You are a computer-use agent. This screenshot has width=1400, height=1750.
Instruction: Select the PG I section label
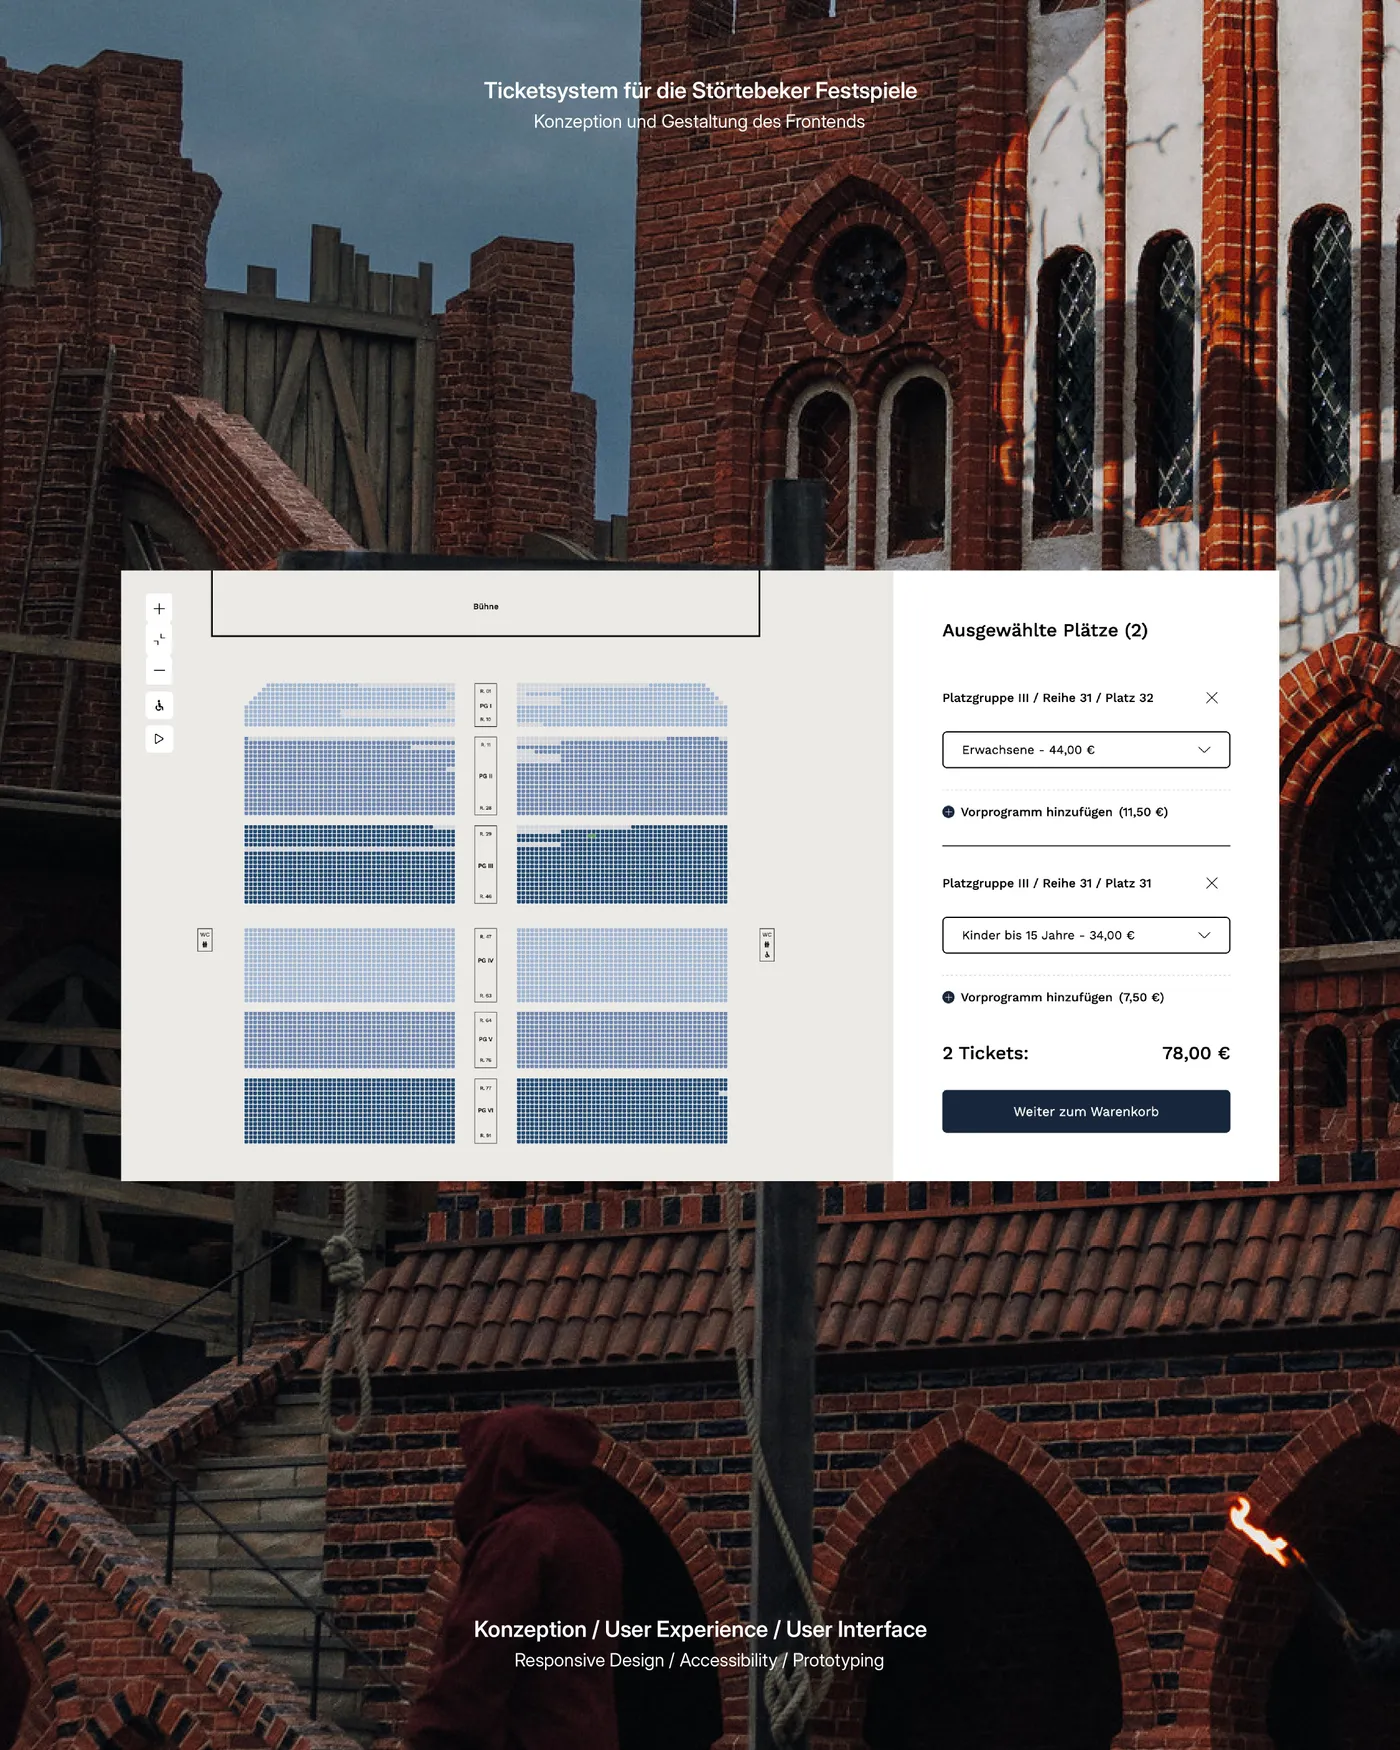point(485,705)
